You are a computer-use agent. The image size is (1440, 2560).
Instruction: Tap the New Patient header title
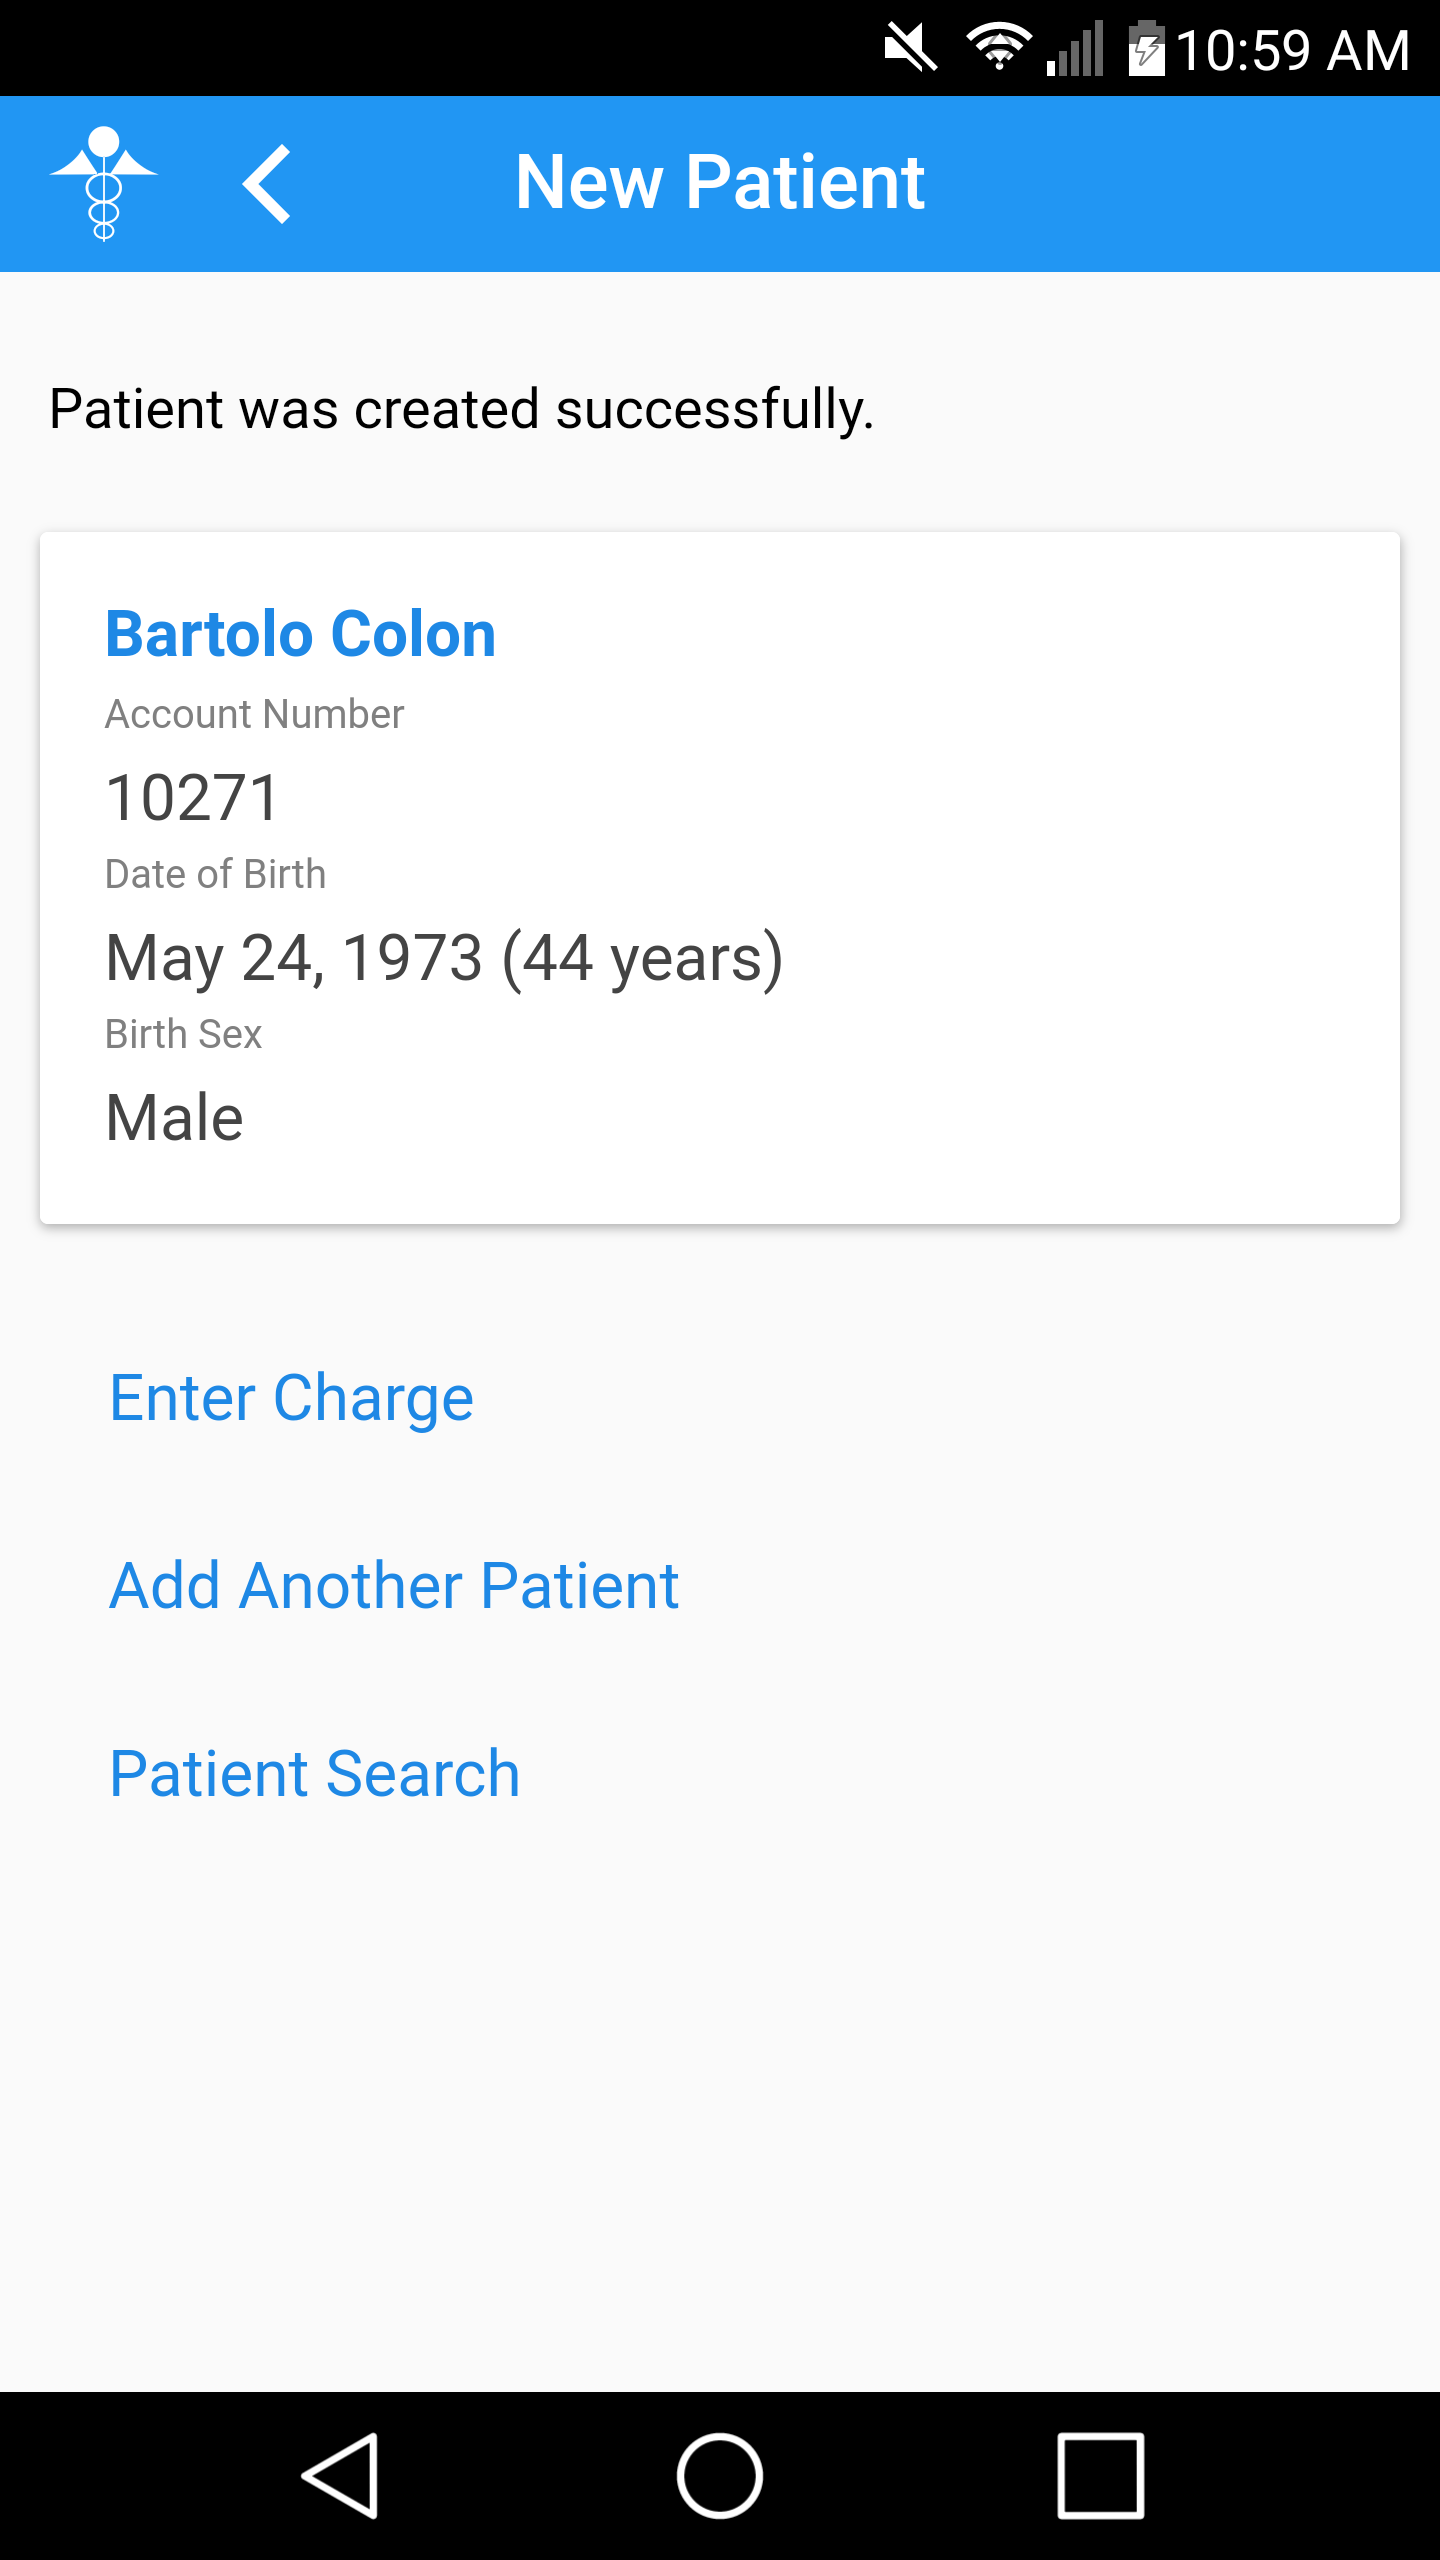720,182
